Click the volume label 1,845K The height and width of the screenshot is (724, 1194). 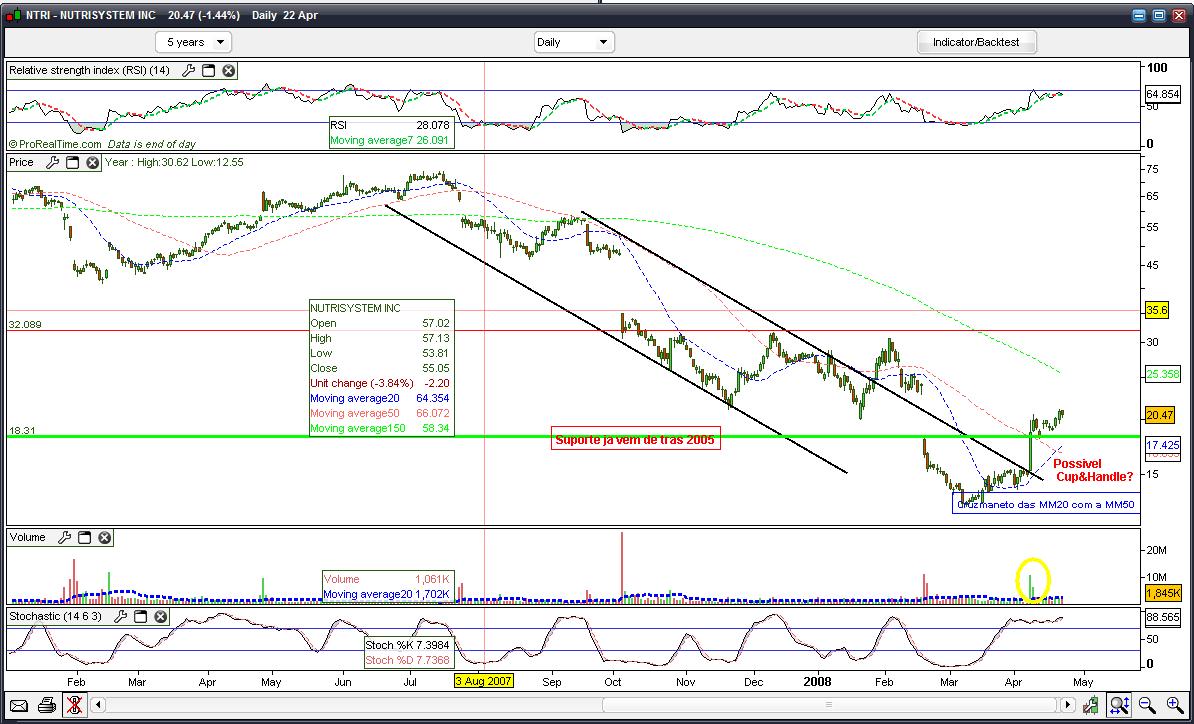point(1163,593)
